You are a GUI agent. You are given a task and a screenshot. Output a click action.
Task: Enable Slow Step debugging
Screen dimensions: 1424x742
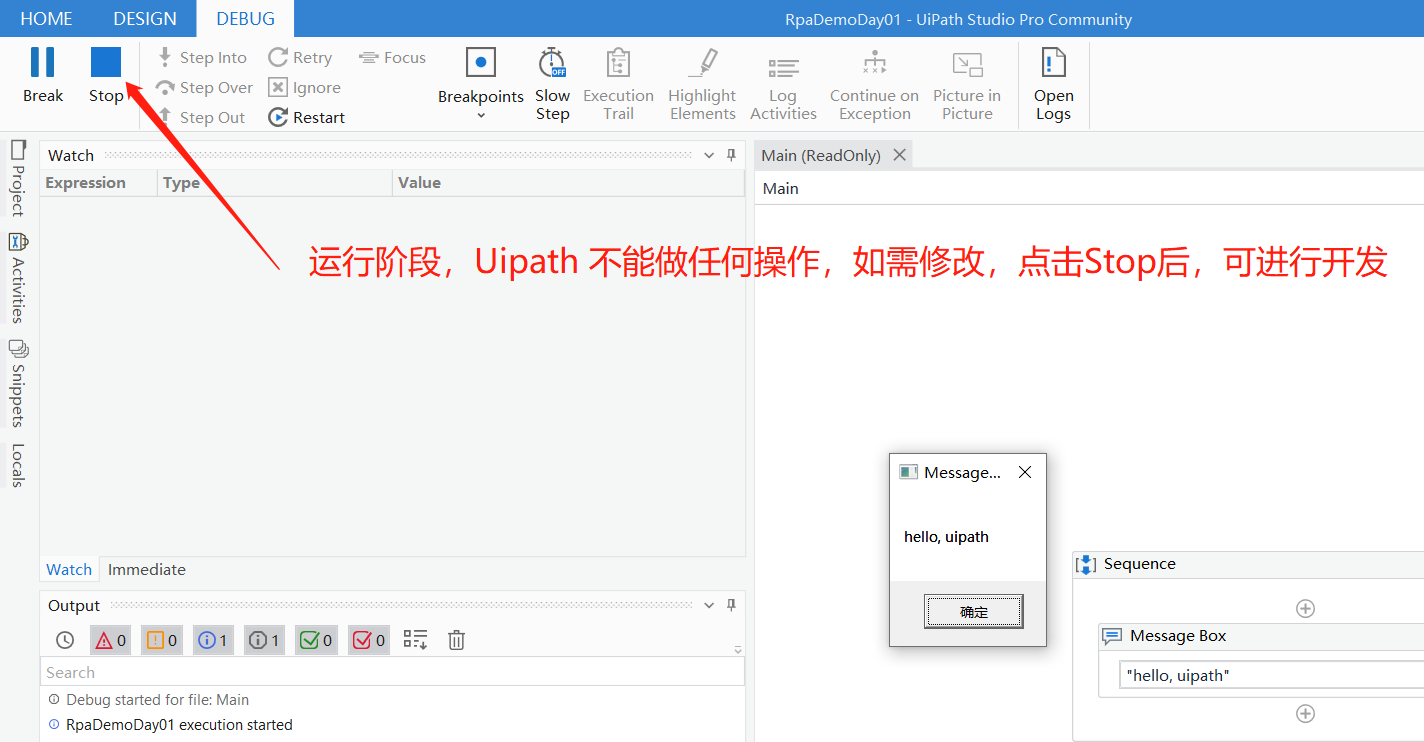(552, 85)
